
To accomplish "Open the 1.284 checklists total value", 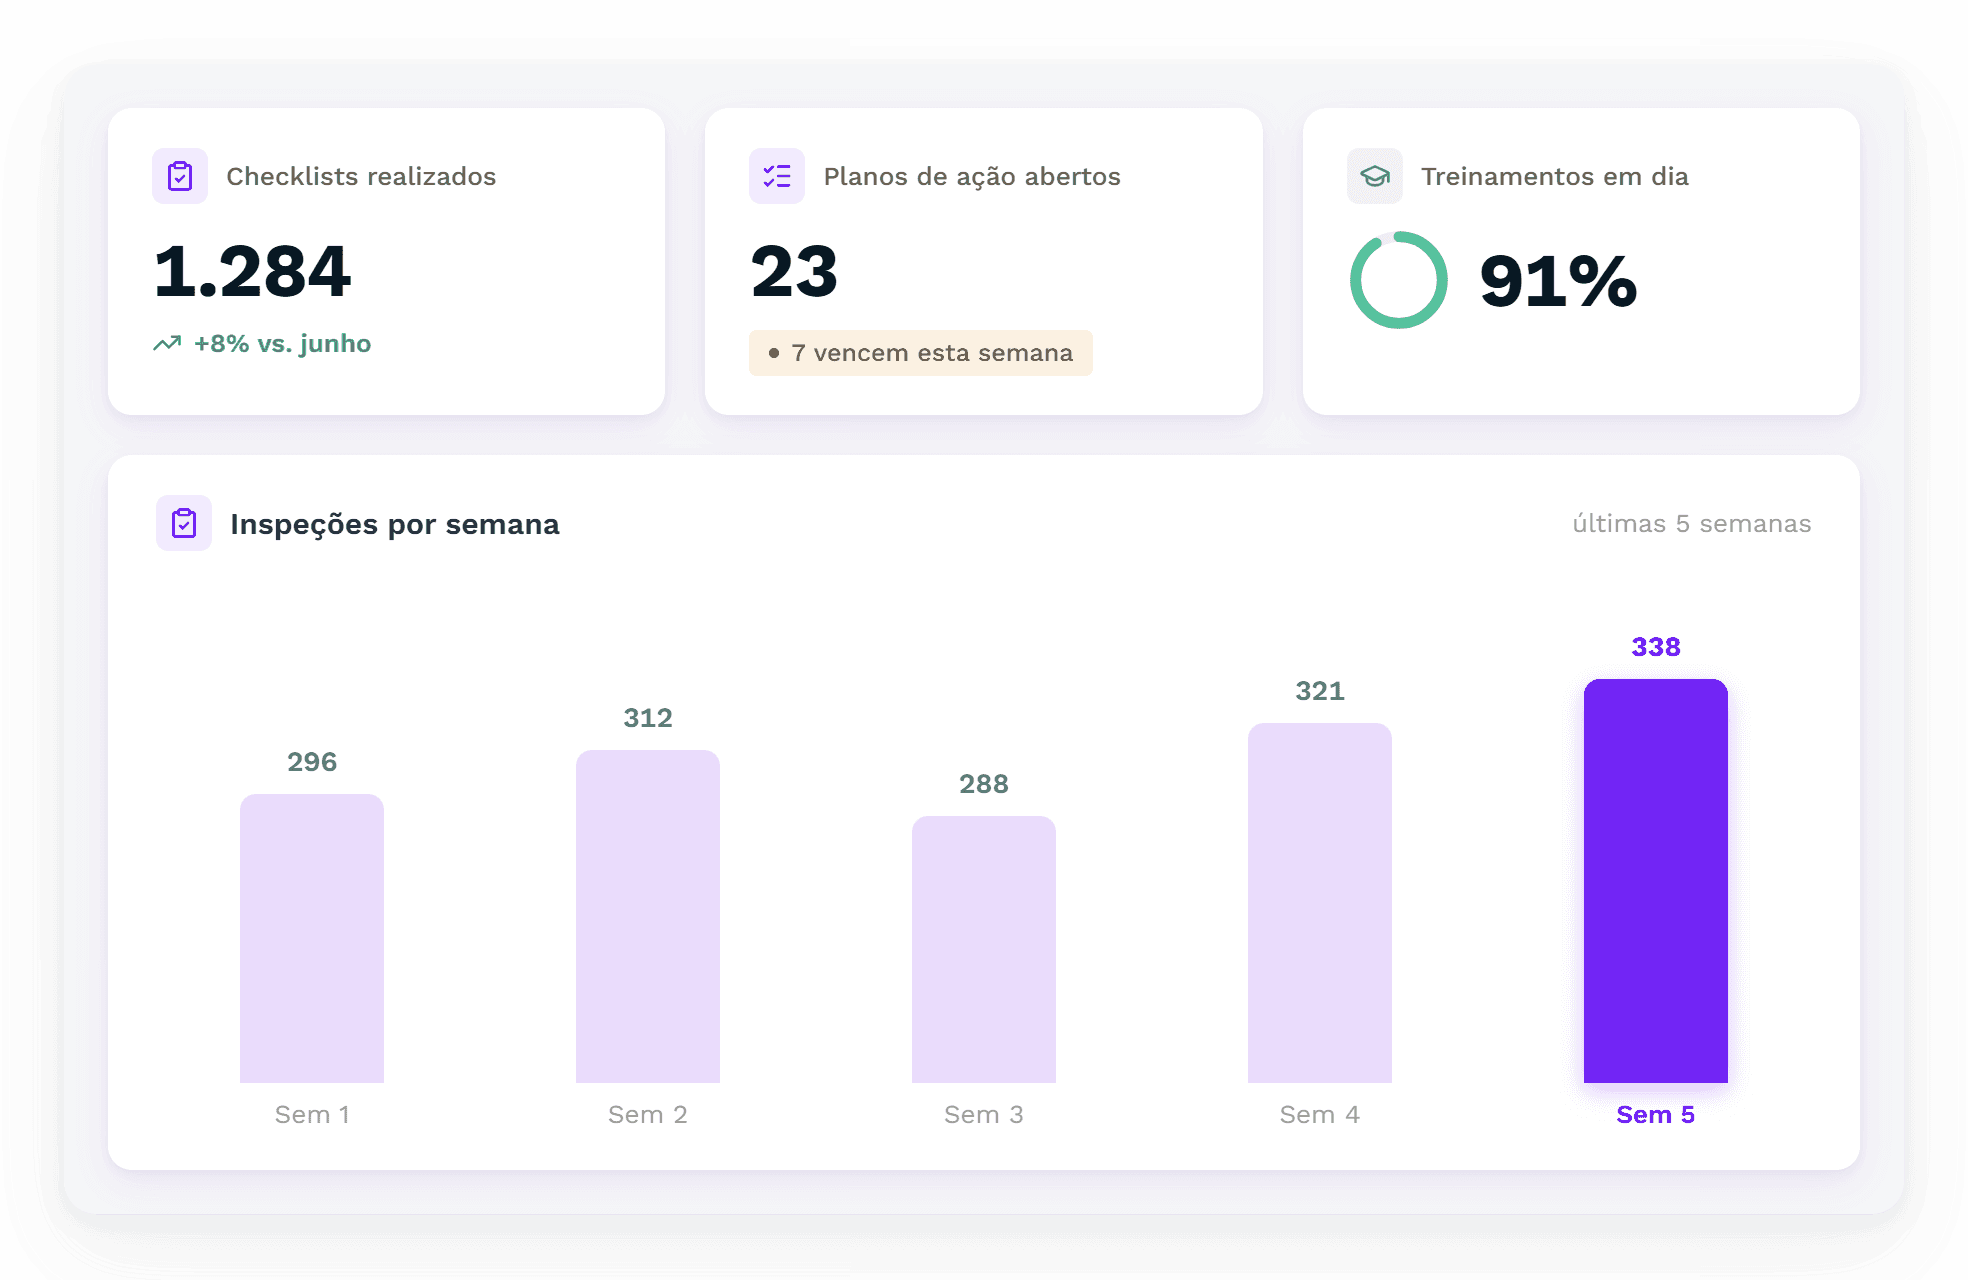I will (x=252, y=272).
